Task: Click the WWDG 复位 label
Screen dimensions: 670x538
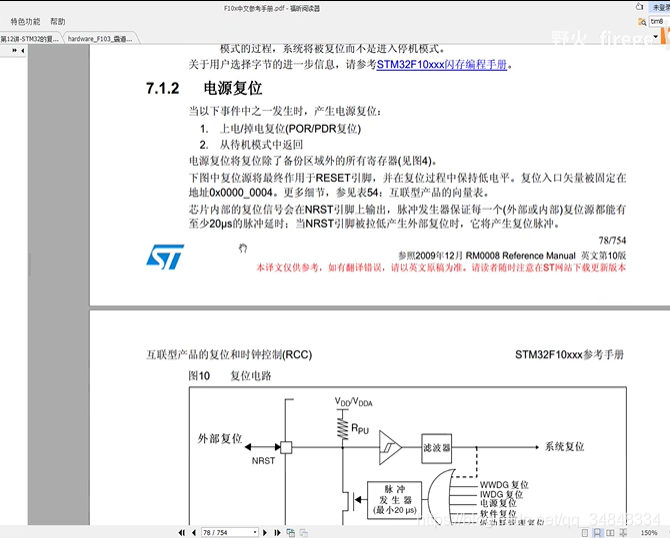Action: pyautogui.click(x=504, y=485)
